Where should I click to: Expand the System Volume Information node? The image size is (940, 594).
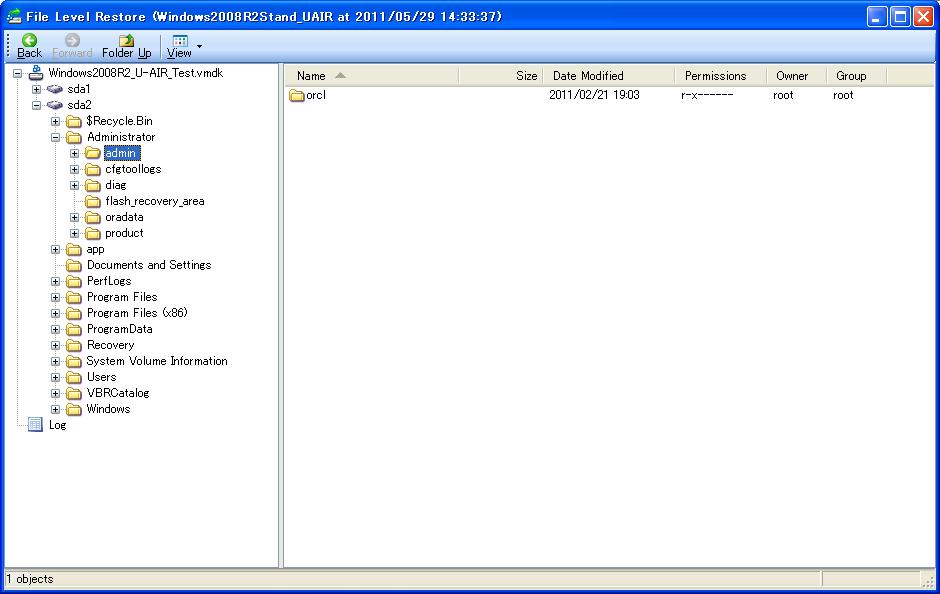point(55,361)
